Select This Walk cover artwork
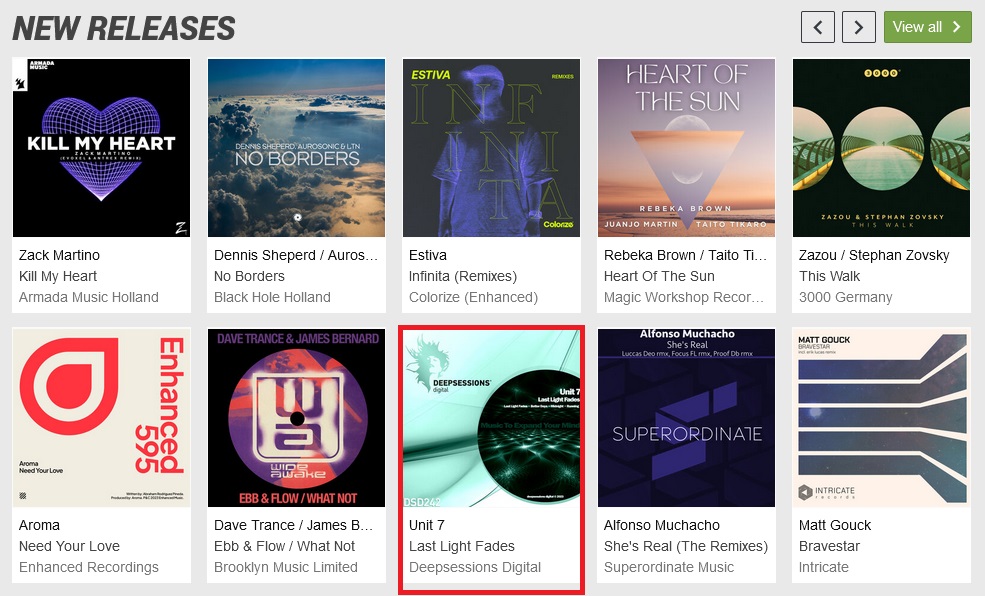Screen dimensions: 985x596 pyautogui.click(x=881, y=148)
